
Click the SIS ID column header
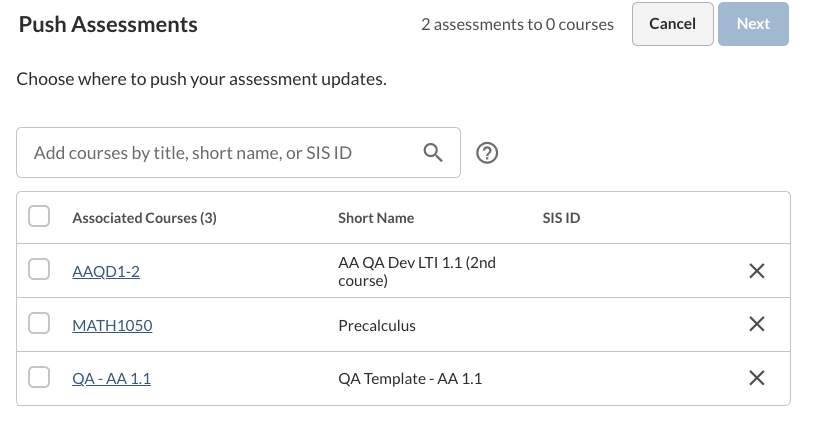pyautogui.click(x=561, y=218)
